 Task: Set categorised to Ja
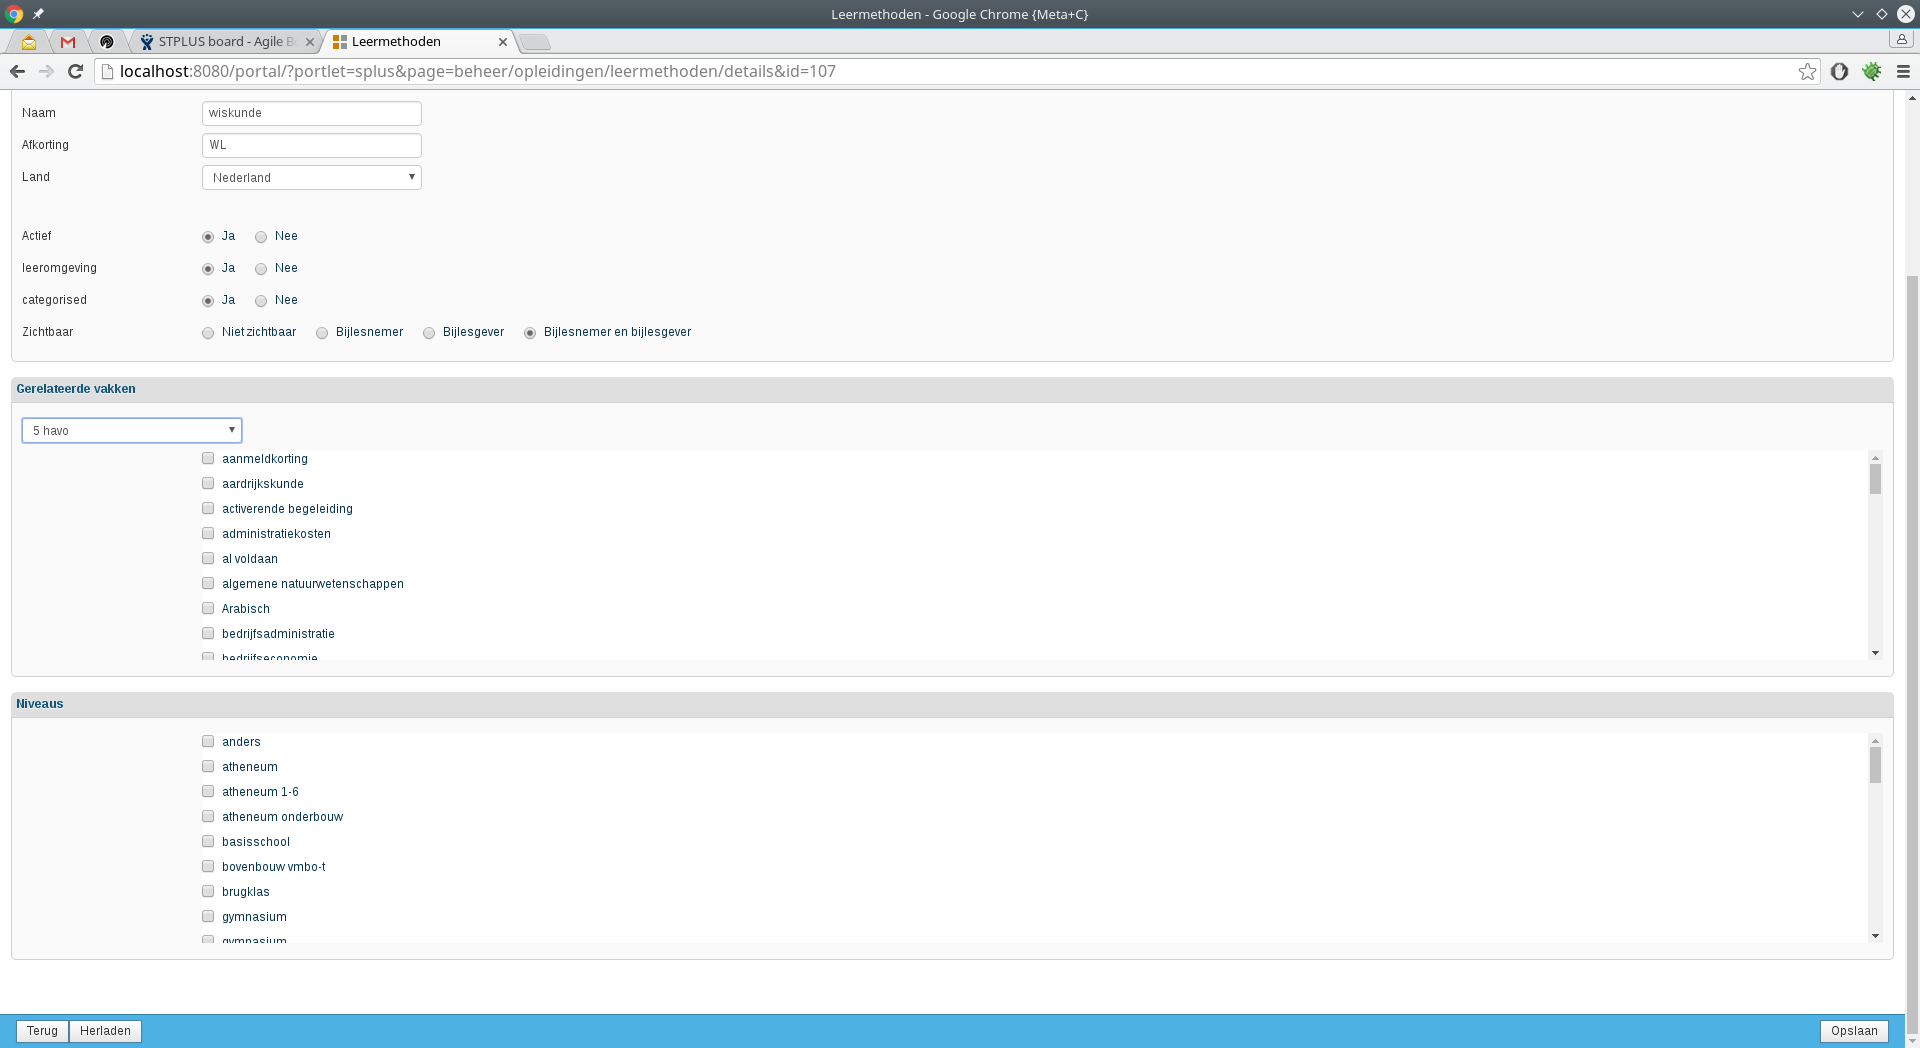point(208,301)
